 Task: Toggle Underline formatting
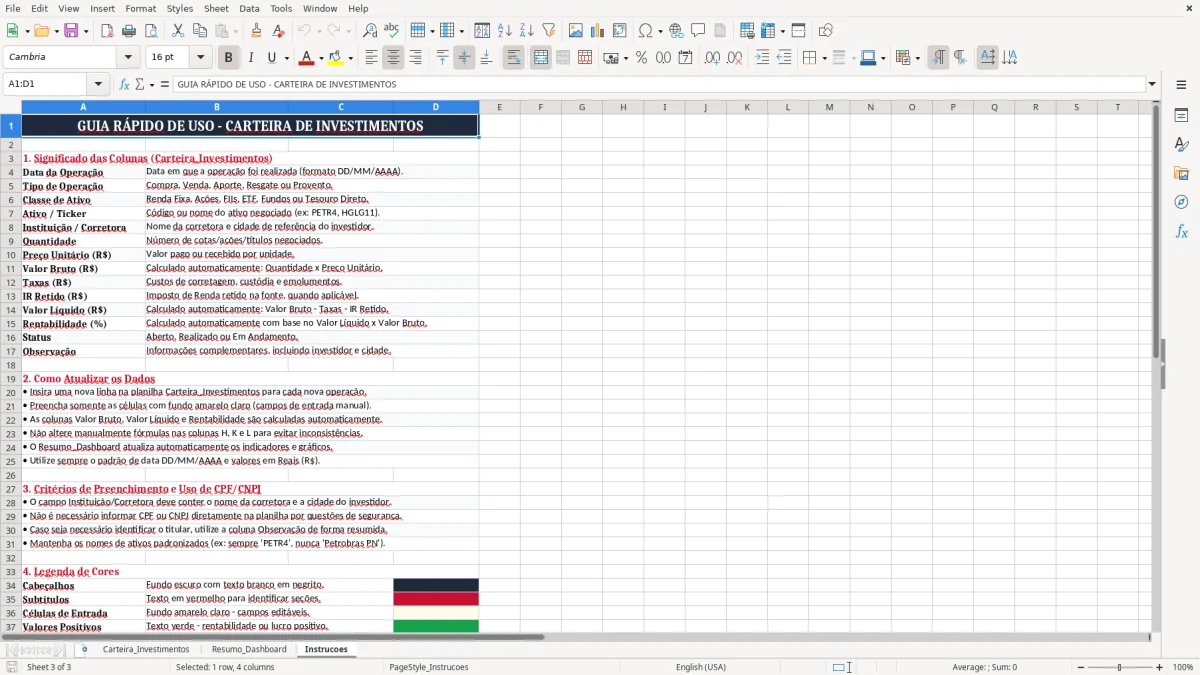coord(271,58)
